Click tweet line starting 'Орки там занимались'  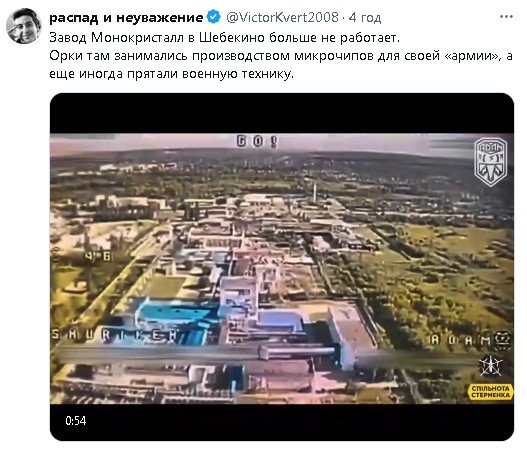[281, 55]
